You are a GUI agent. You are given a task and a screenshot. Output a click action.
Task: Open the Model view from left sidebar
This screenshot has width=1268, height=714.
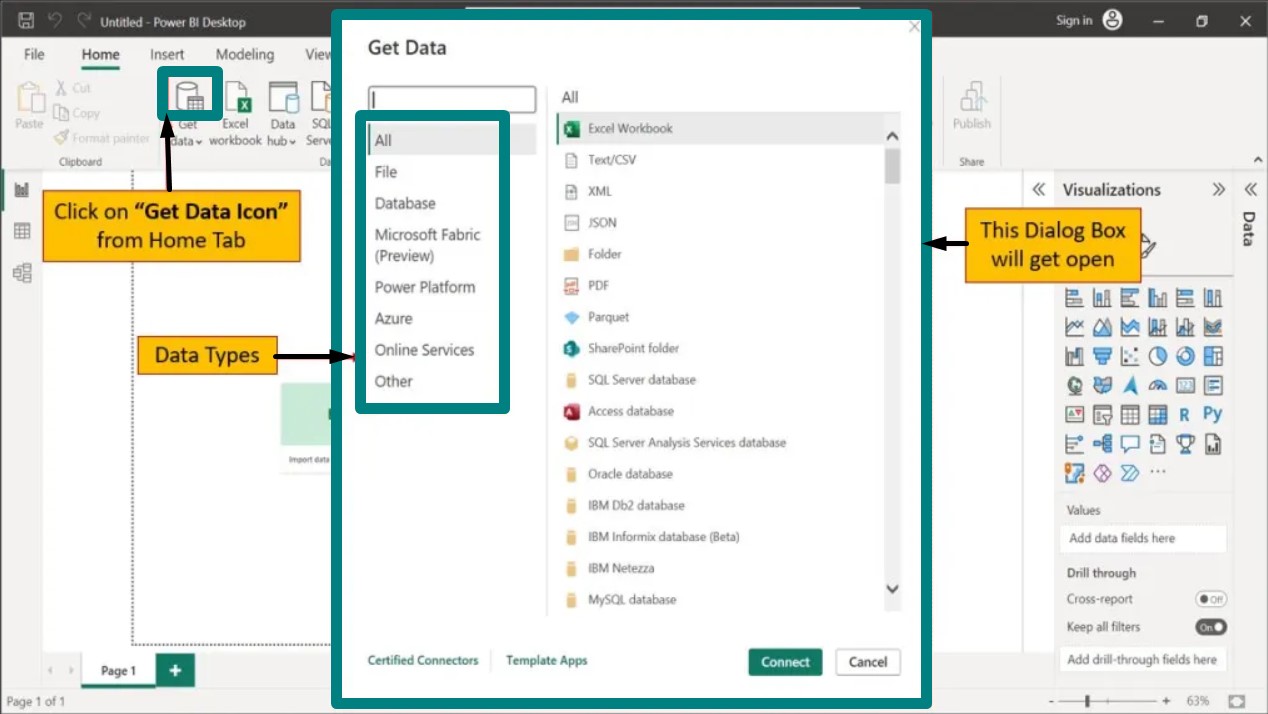pyautogui.click(x=22, y=272)
